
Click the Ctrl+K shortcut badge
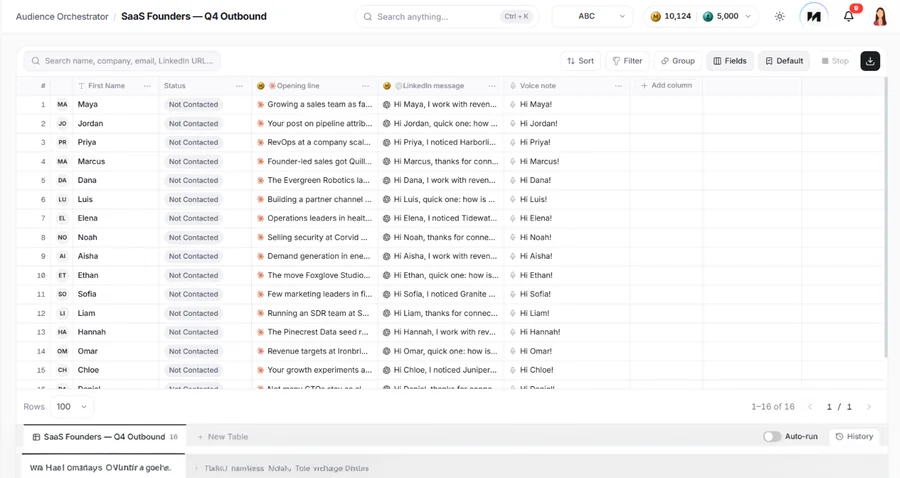pyautogui.click(x=517, y=17)
